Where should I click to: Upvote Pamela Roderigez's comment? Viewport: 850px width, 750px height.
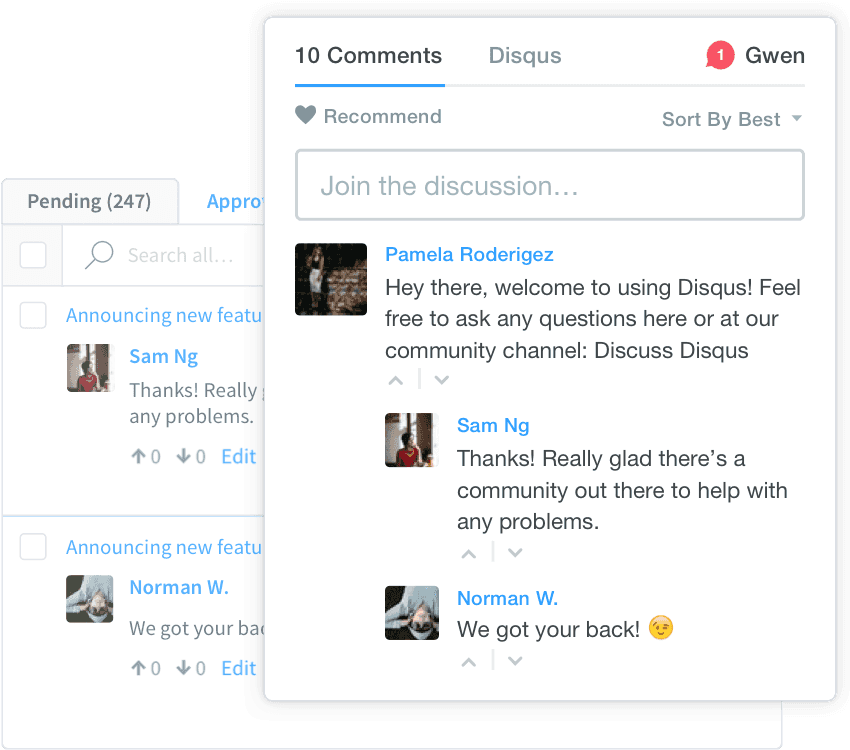[396, 380]
